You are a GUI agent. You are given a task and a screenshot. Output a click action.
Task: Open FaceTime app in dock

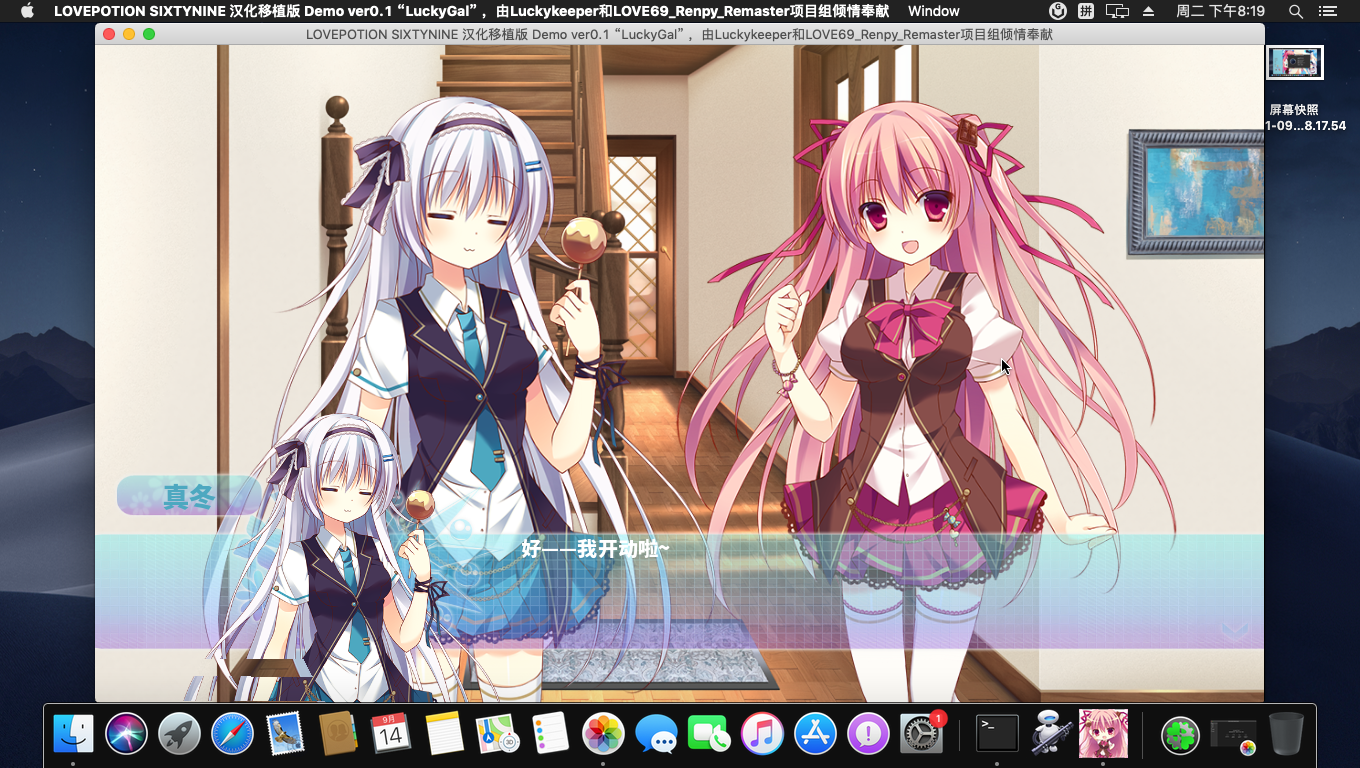coord(709,734)
